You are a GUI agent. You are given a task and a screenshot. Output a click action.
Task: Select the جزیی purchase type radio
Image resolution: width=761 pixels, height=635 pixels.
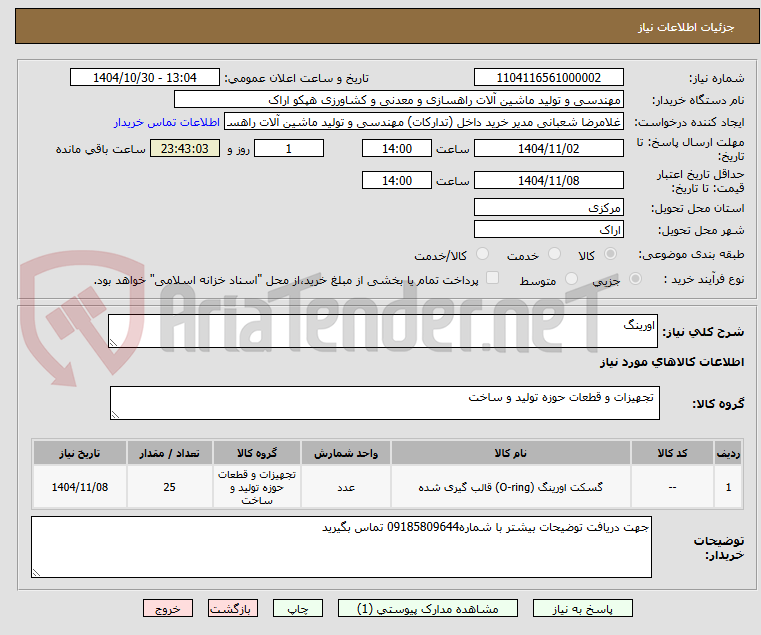[635, 279]
